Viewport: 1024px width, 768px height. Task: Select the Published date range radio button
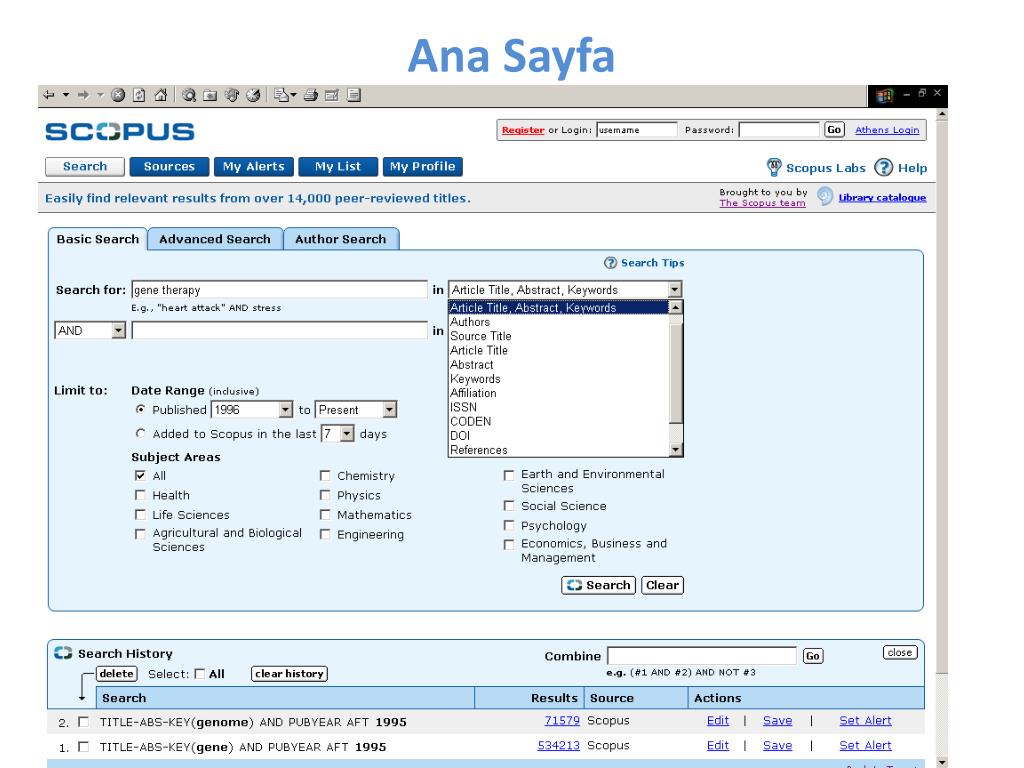pos(140,409)
